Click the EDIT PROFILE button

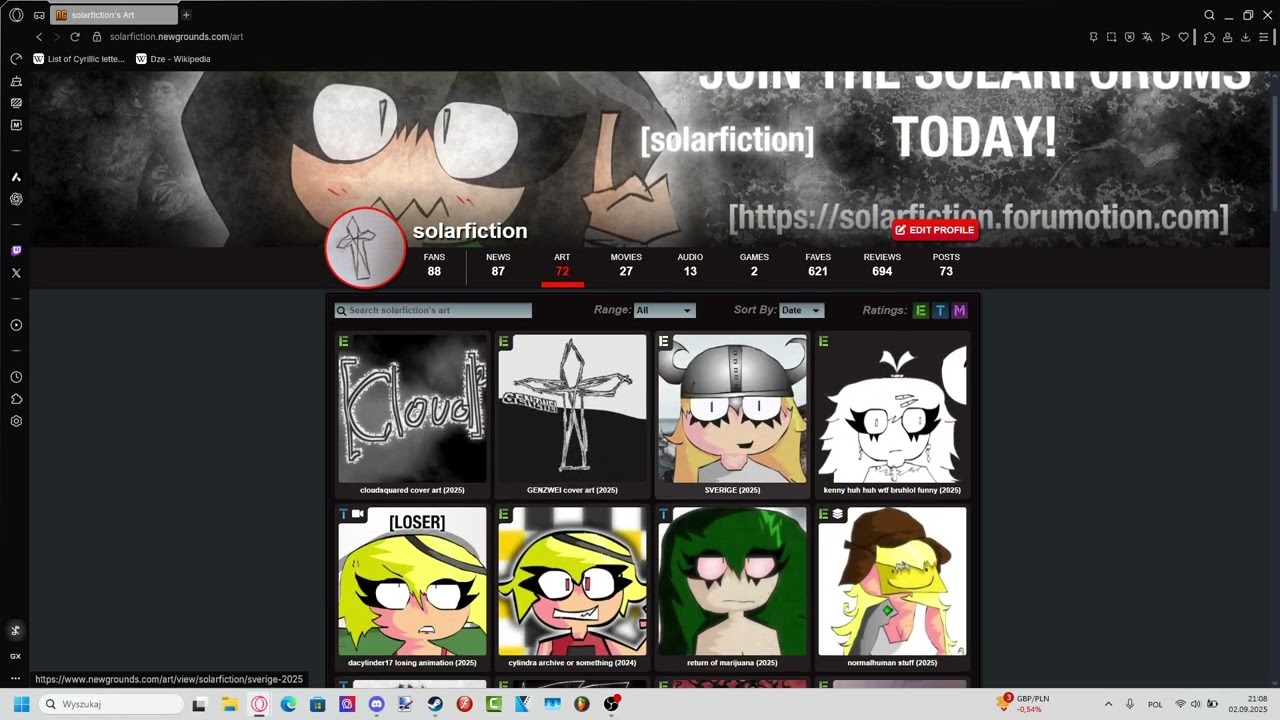pos(935,230)
